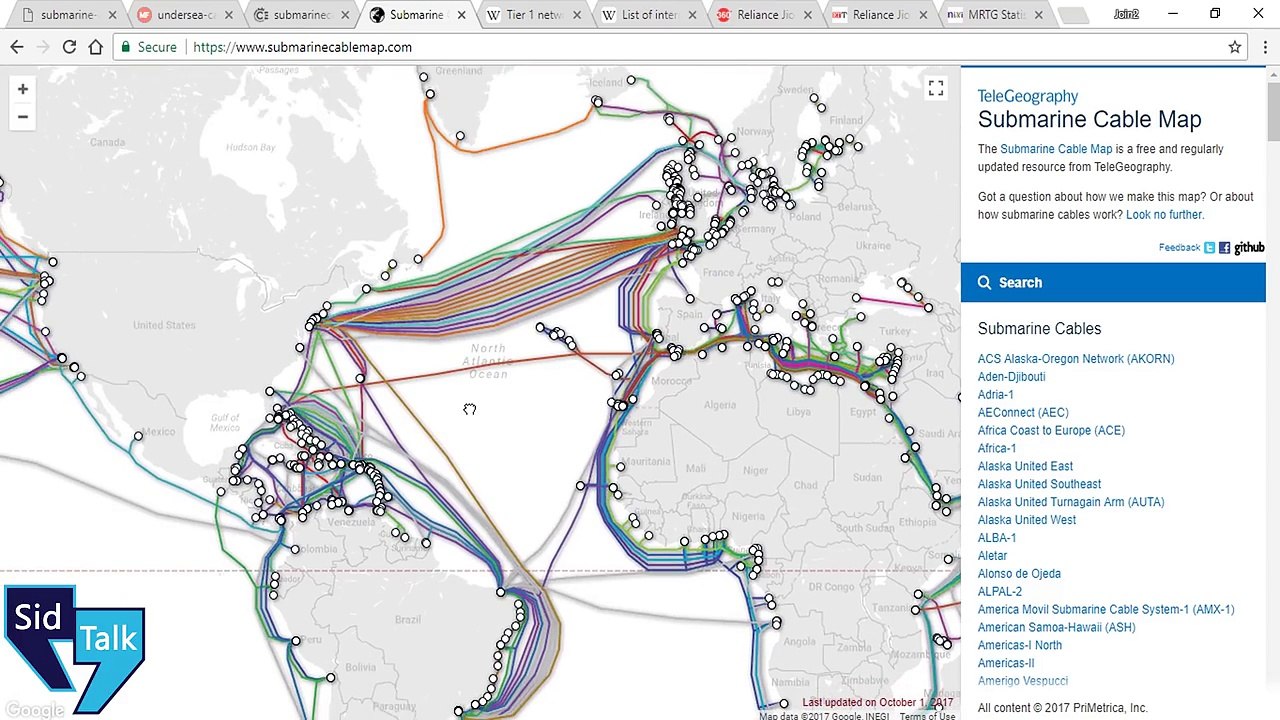Click the sidebar scrollbar up arrow

click(1272, 76)
